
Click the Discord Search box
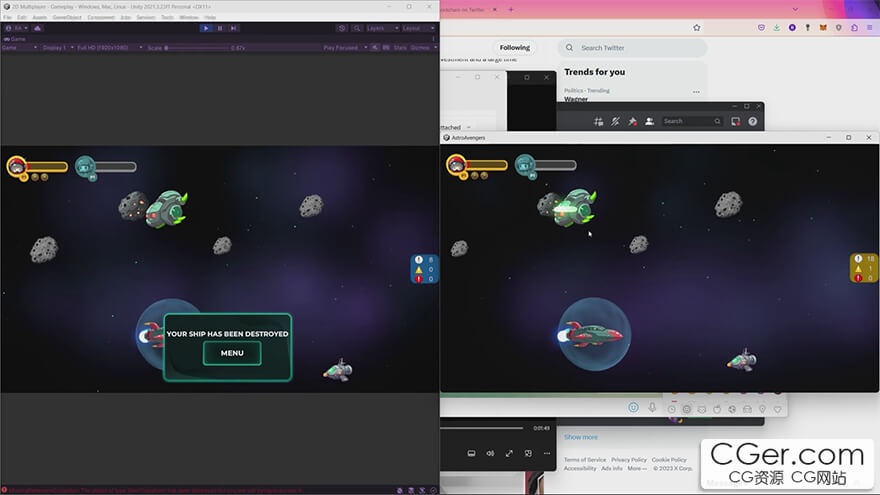click(692, 121)
